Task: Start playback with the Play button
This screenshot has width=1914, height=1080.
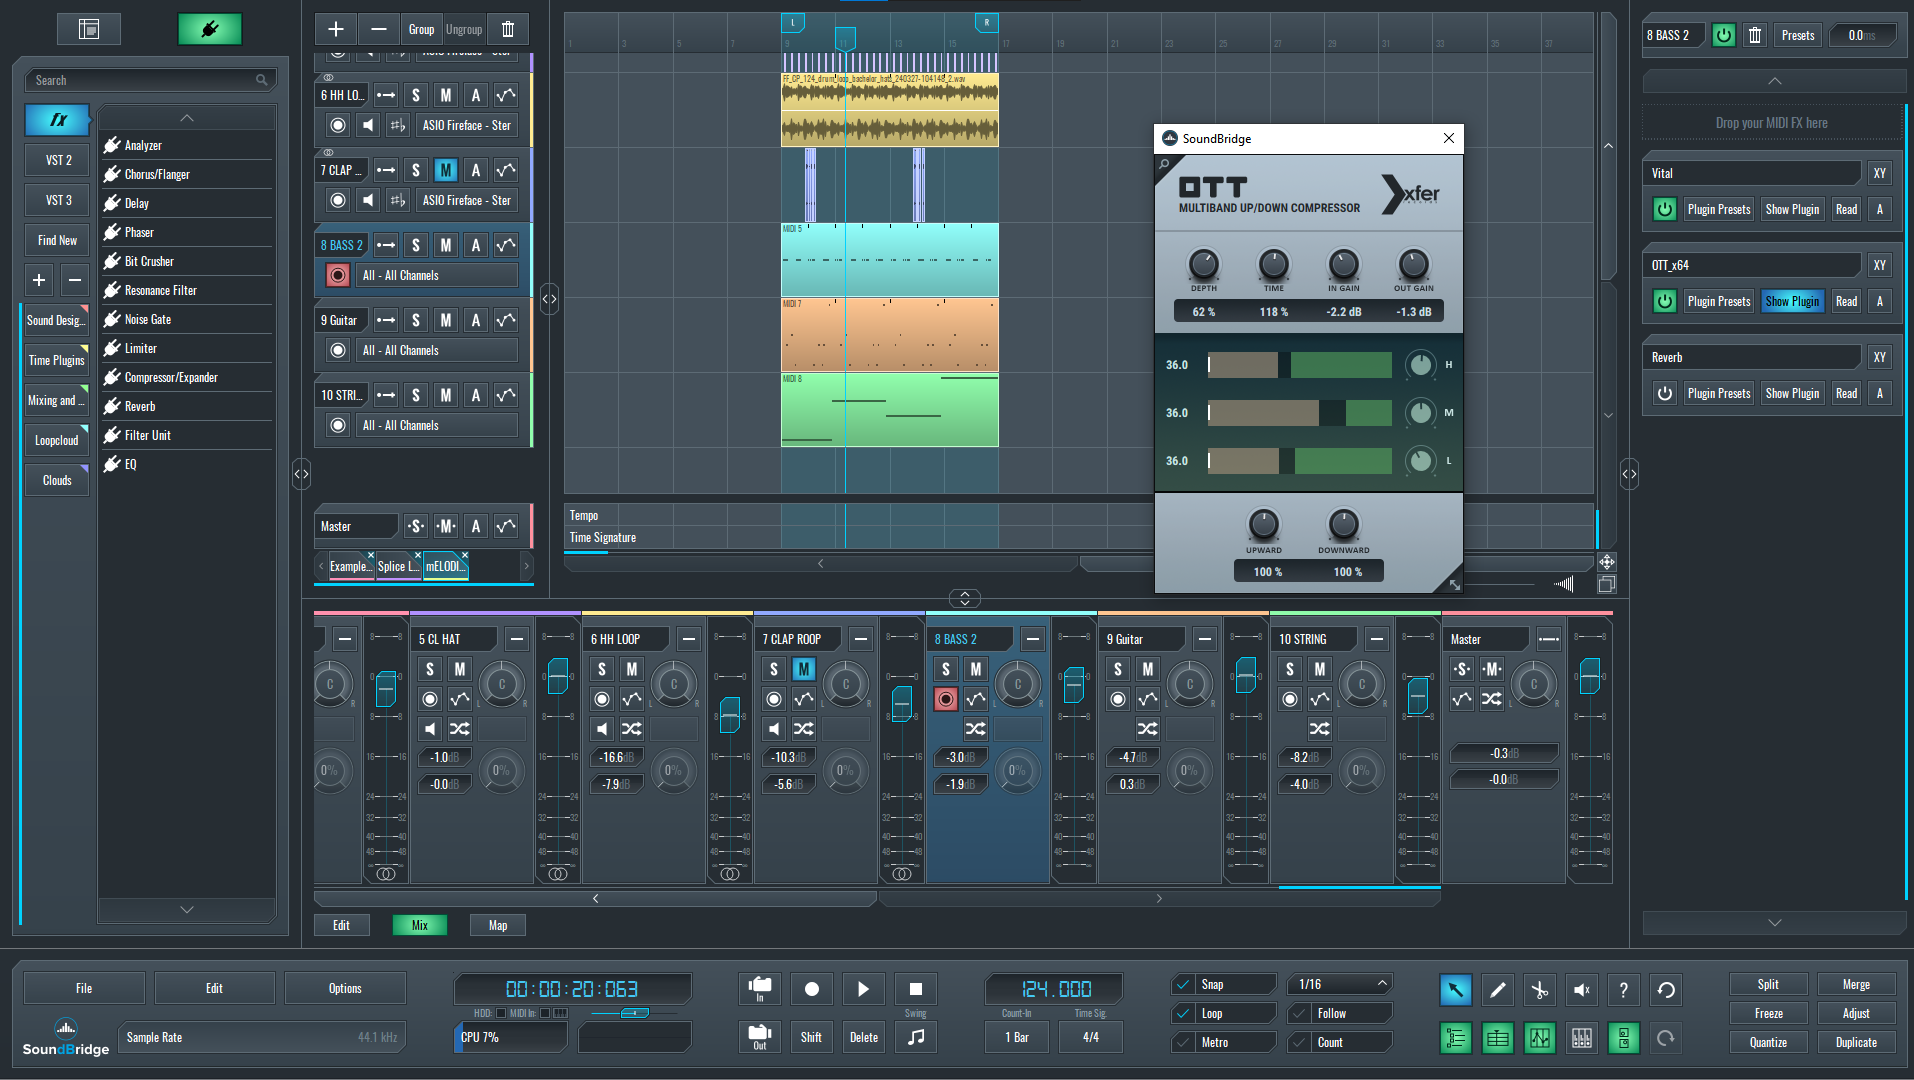Action: [863, 989]
